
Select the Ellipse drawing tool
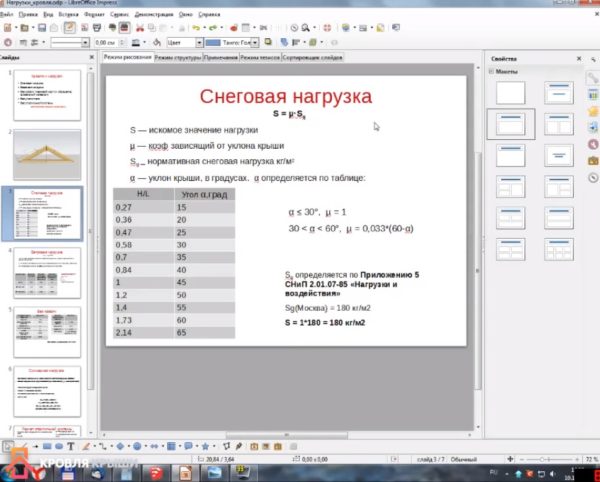59,446
